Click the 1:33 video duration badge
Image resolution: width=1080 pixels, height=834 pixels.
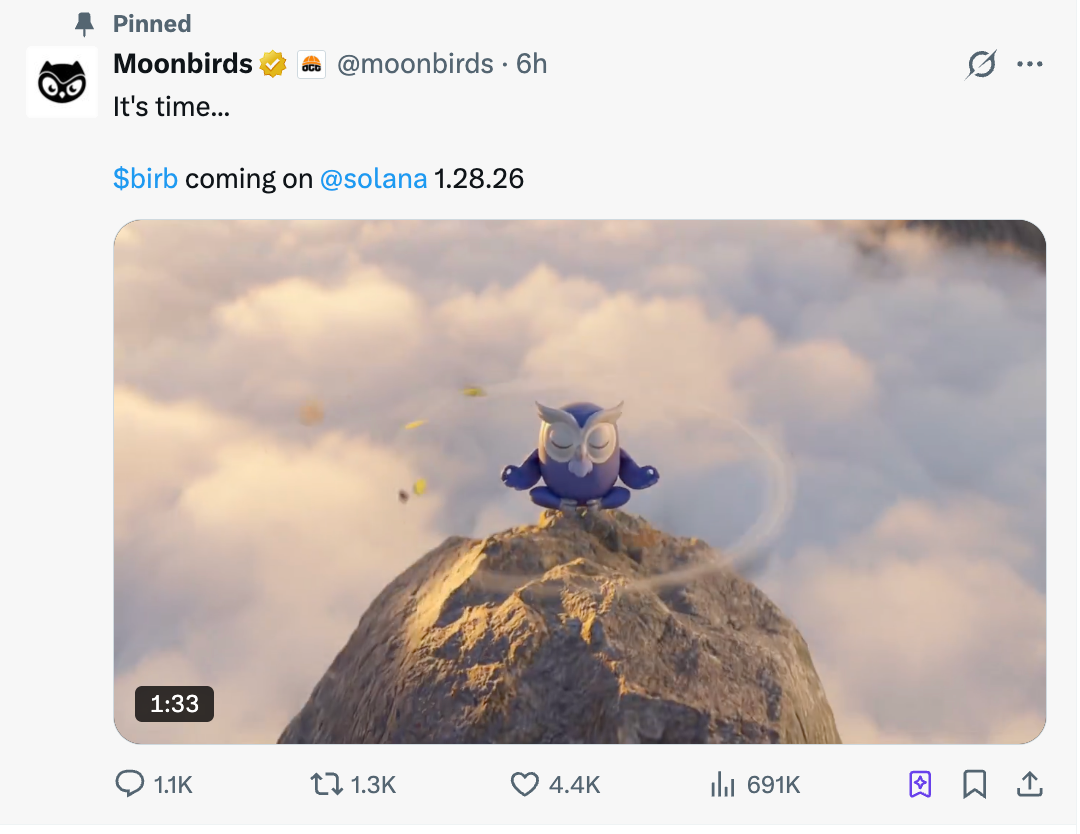click(174, 704)
